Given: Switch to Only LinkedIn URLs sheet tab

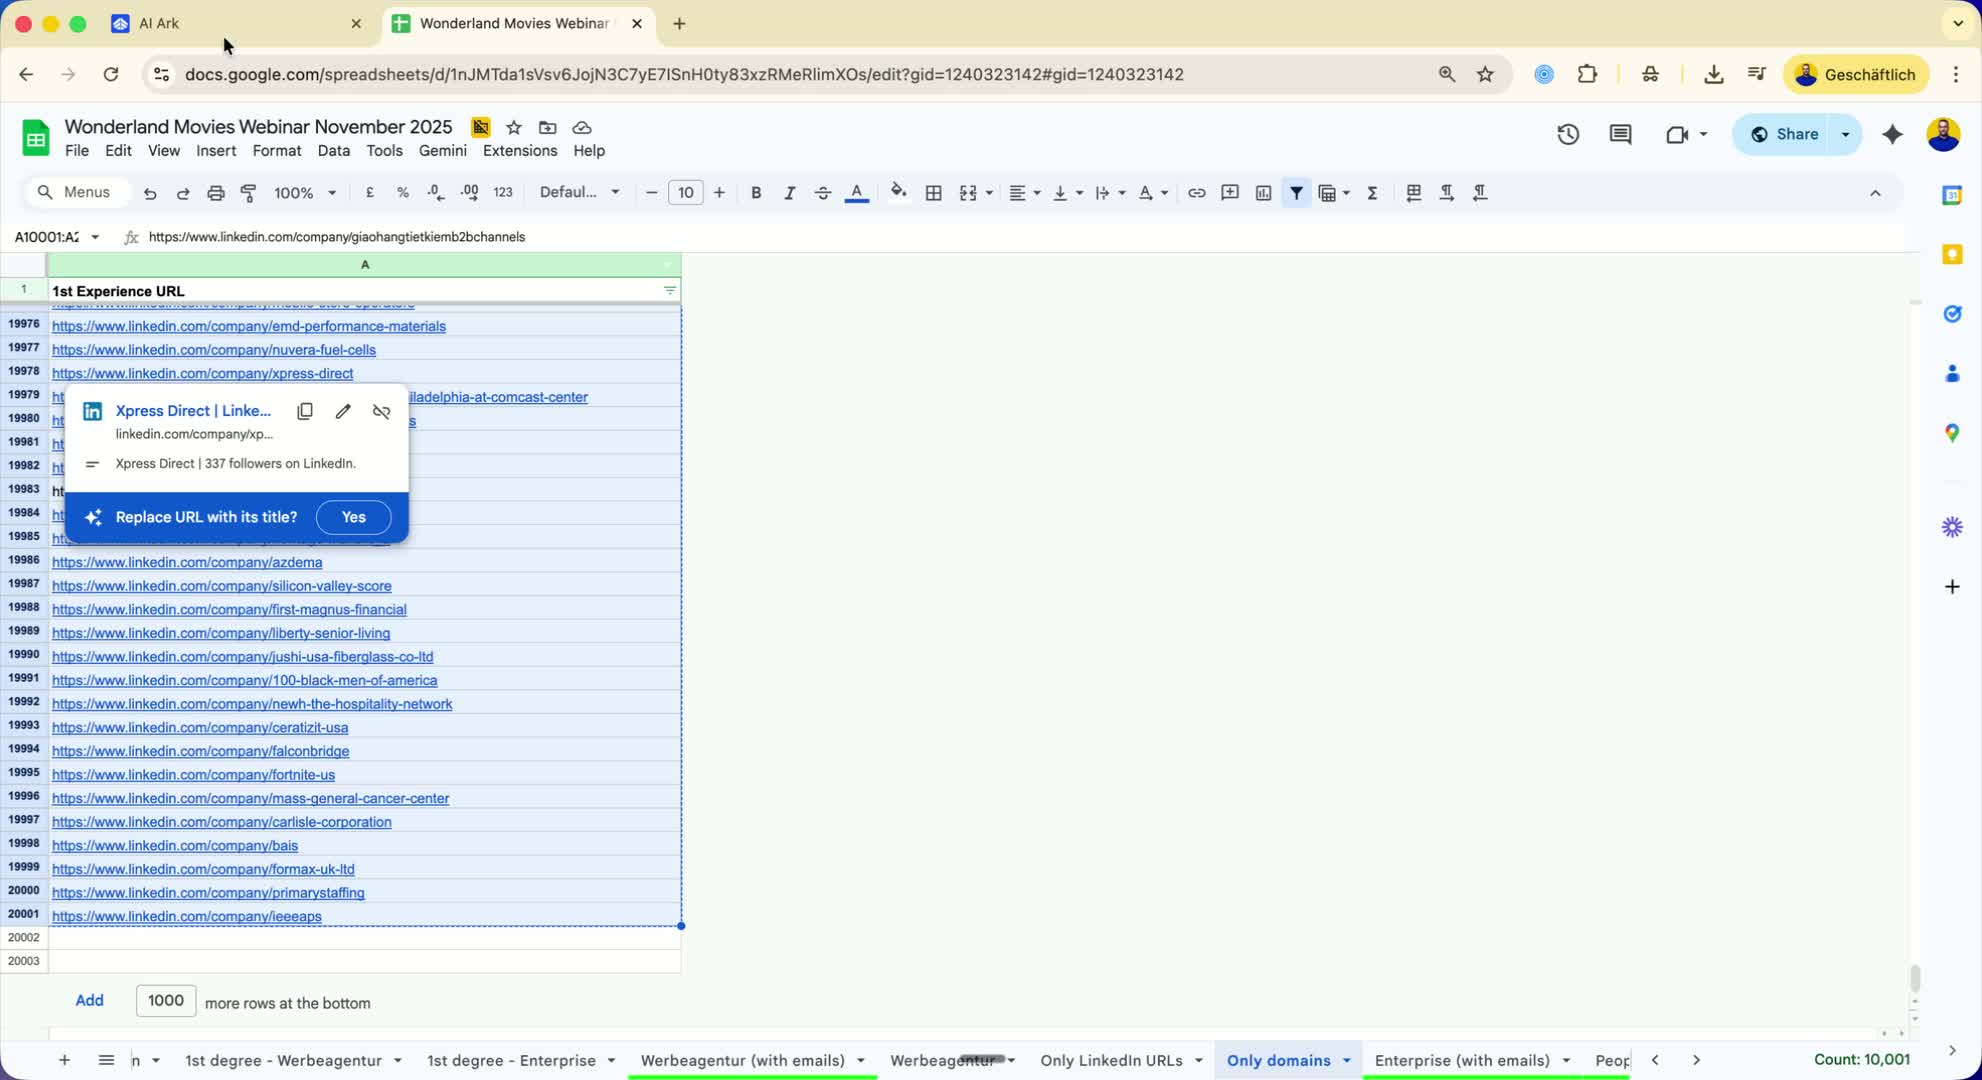Looking at the screenshot, I should tap(1110, 1060).
